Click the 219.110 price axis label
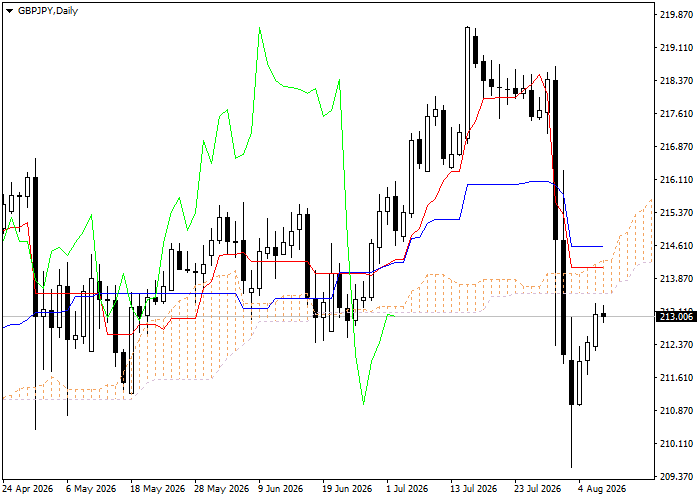This screenshot has width=700, height=500. [676, 48]
